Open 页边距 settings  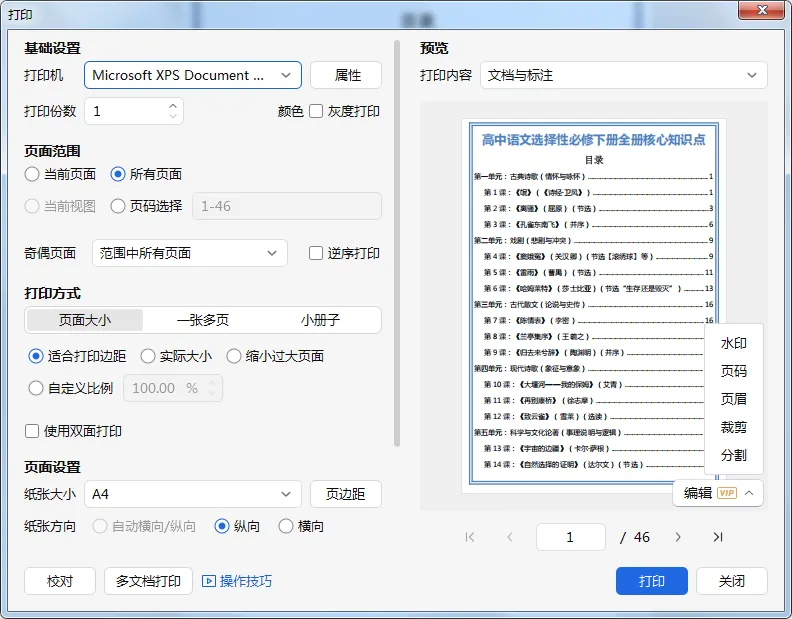click(346, 494)
